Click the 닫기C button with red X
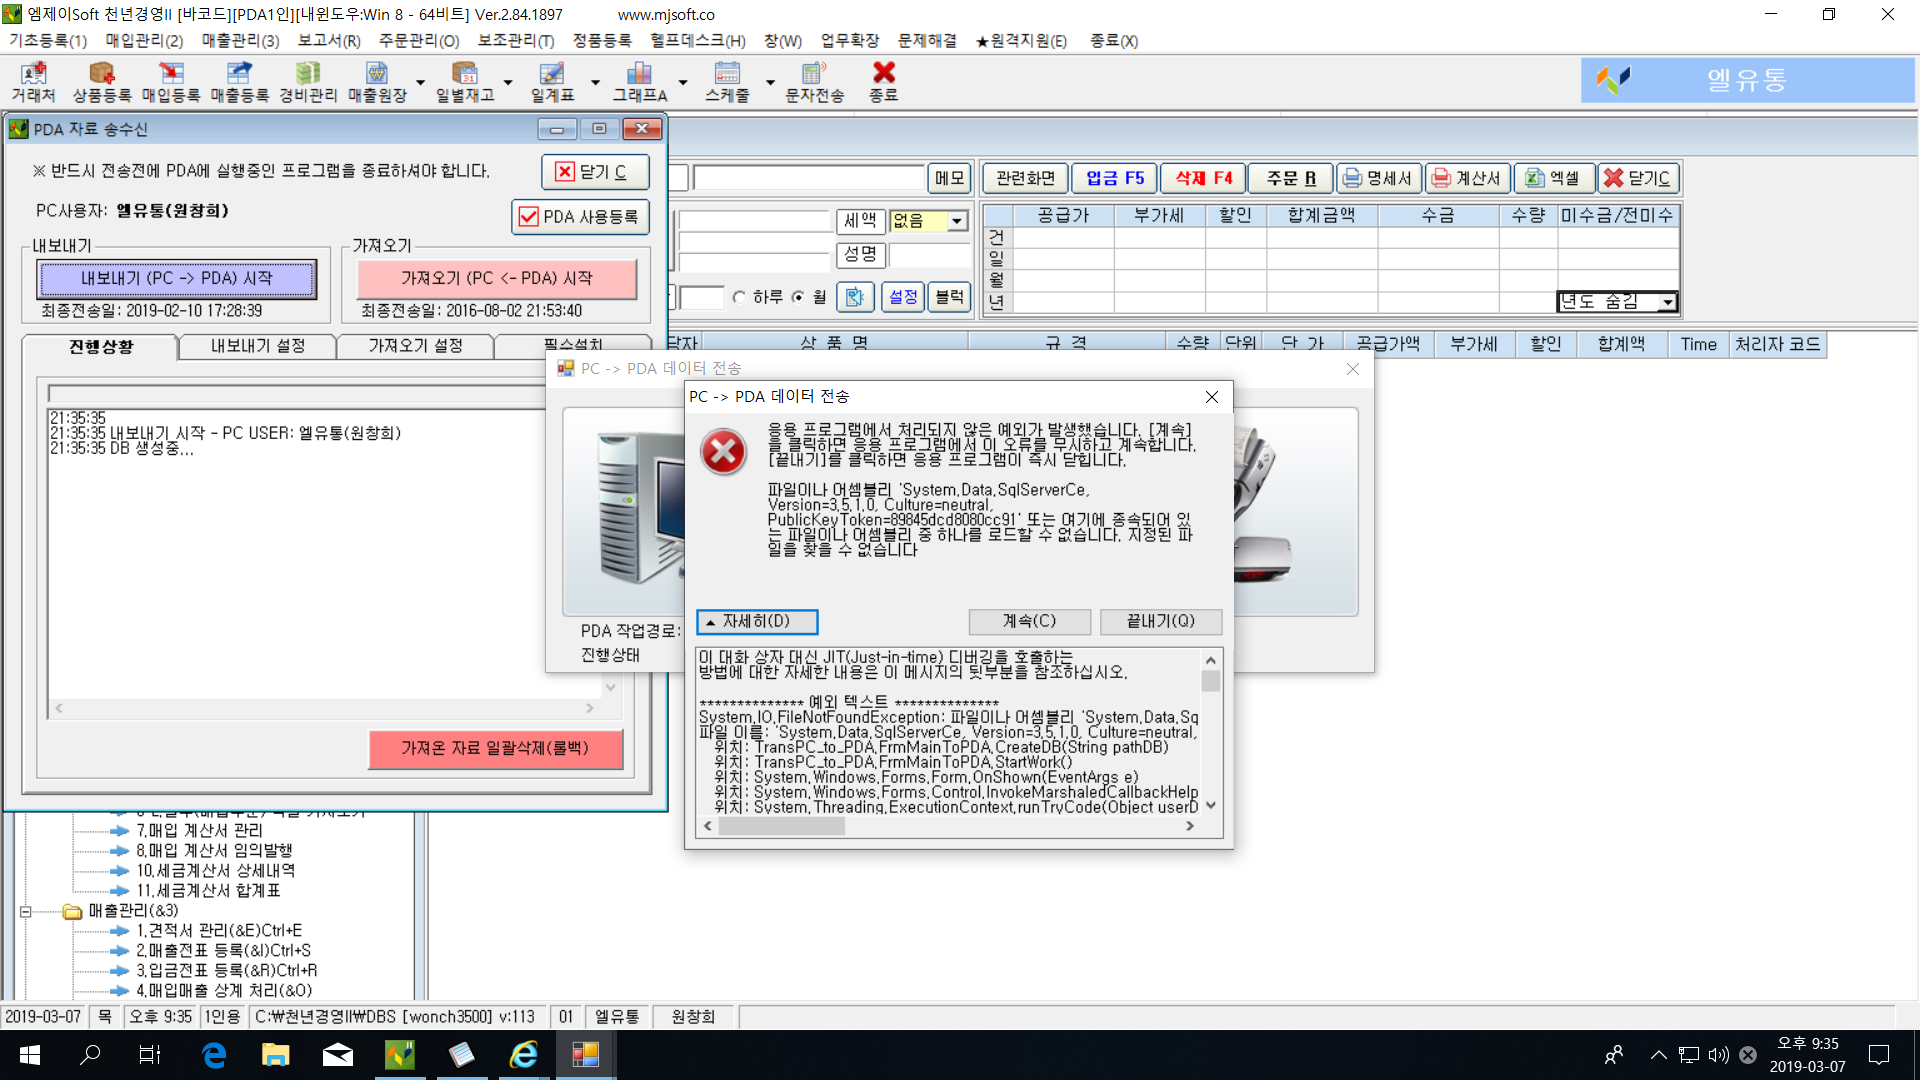This screenshot has height=1080, width=1920. [1637, 178]
